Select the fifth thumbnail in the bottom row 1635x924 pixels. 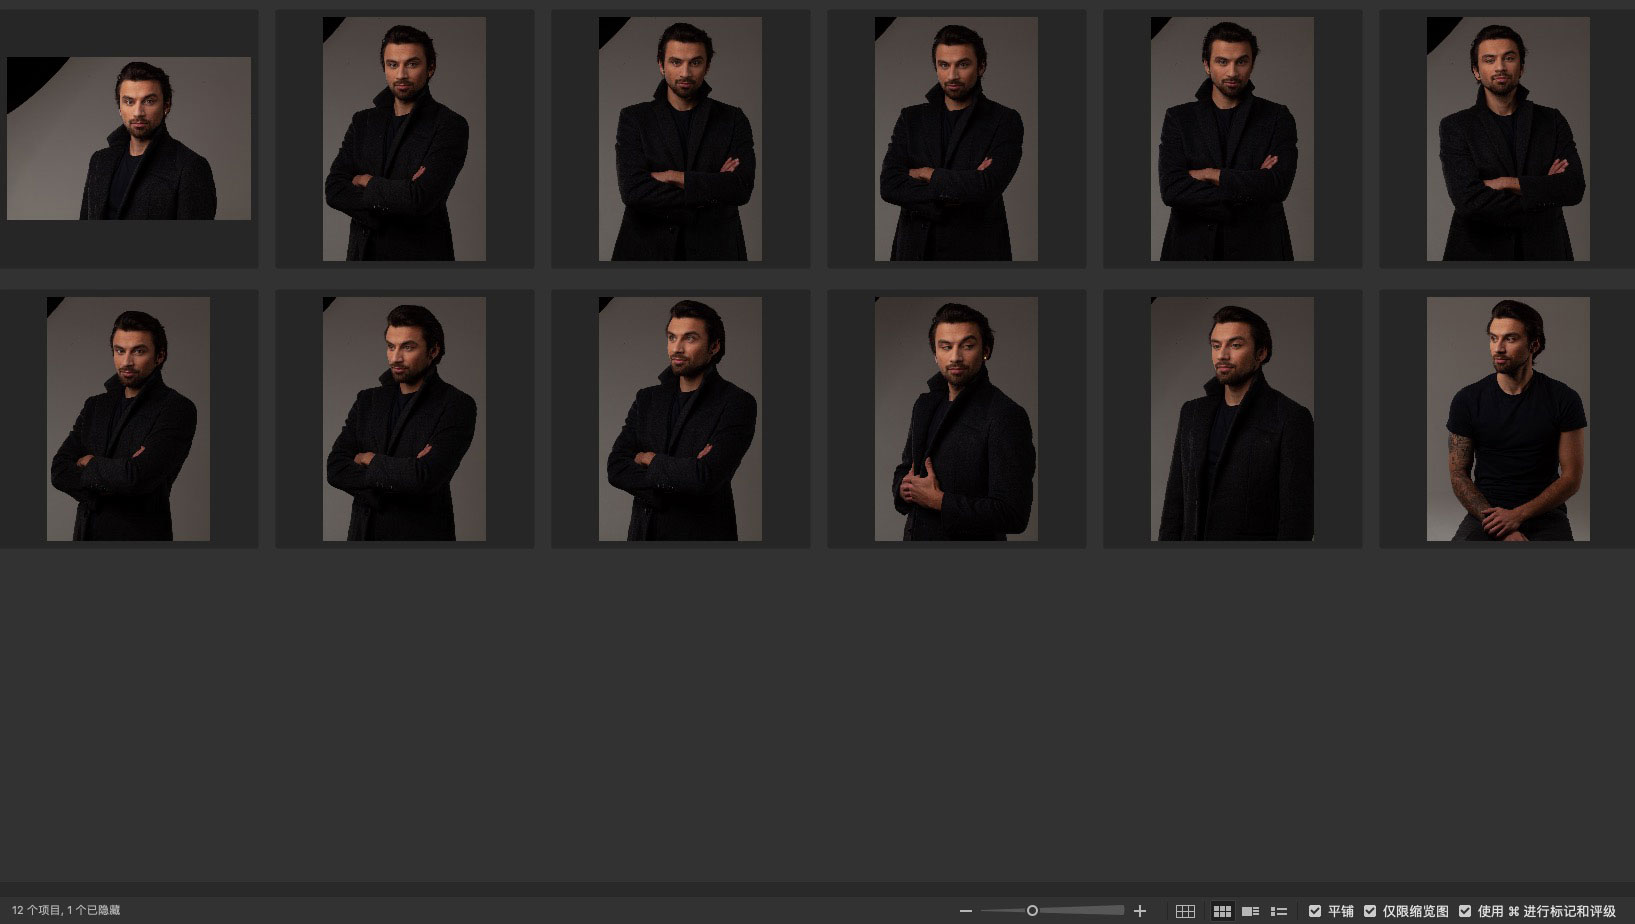[1232, 419]
